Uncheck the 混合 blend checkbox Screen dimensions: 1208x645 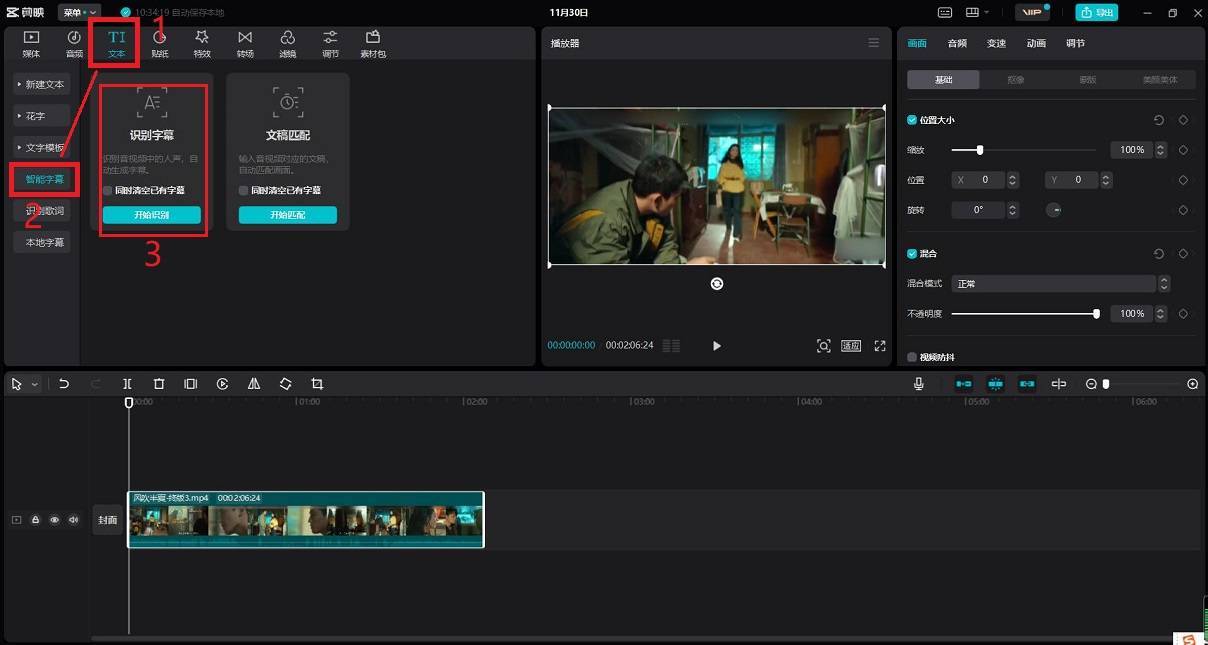(912, 254)
